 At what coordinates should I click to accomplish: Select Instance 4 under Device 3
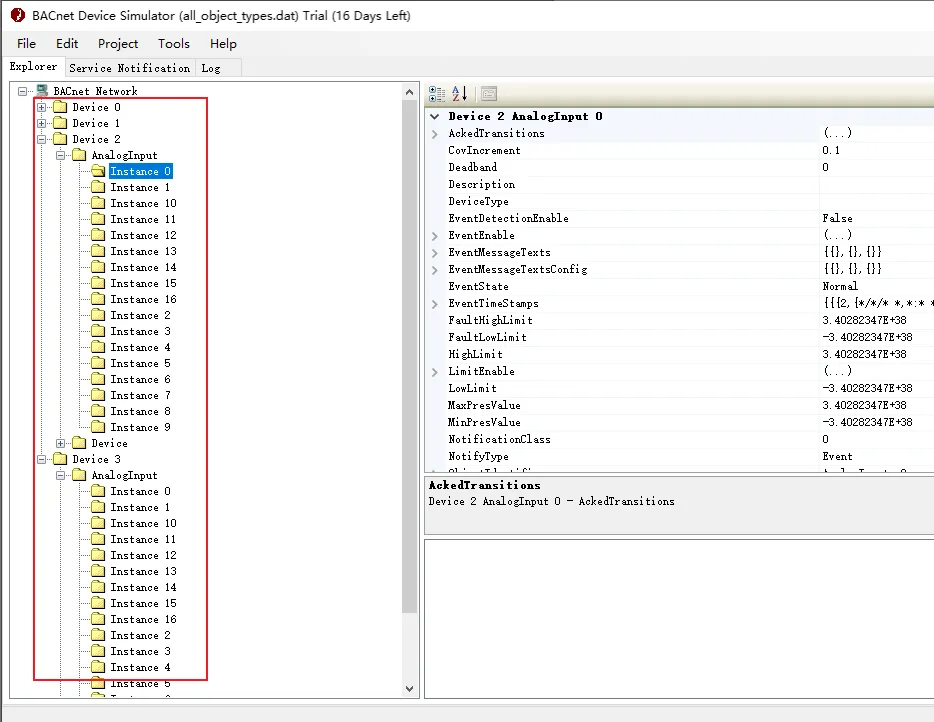tap(141, 667)
